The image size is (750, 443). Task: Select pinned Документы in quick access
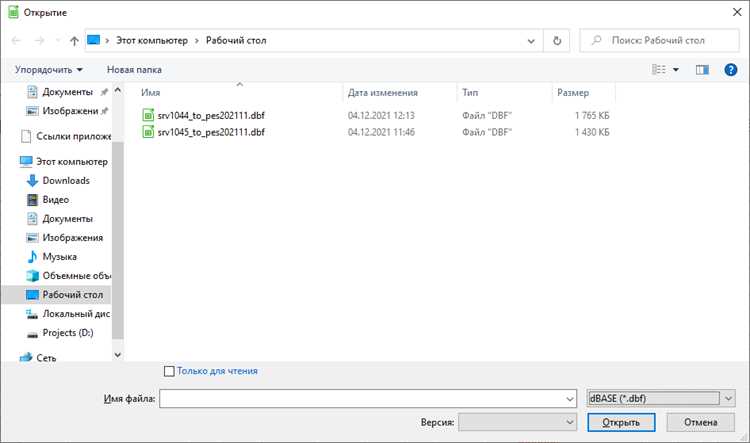(67, 92)
